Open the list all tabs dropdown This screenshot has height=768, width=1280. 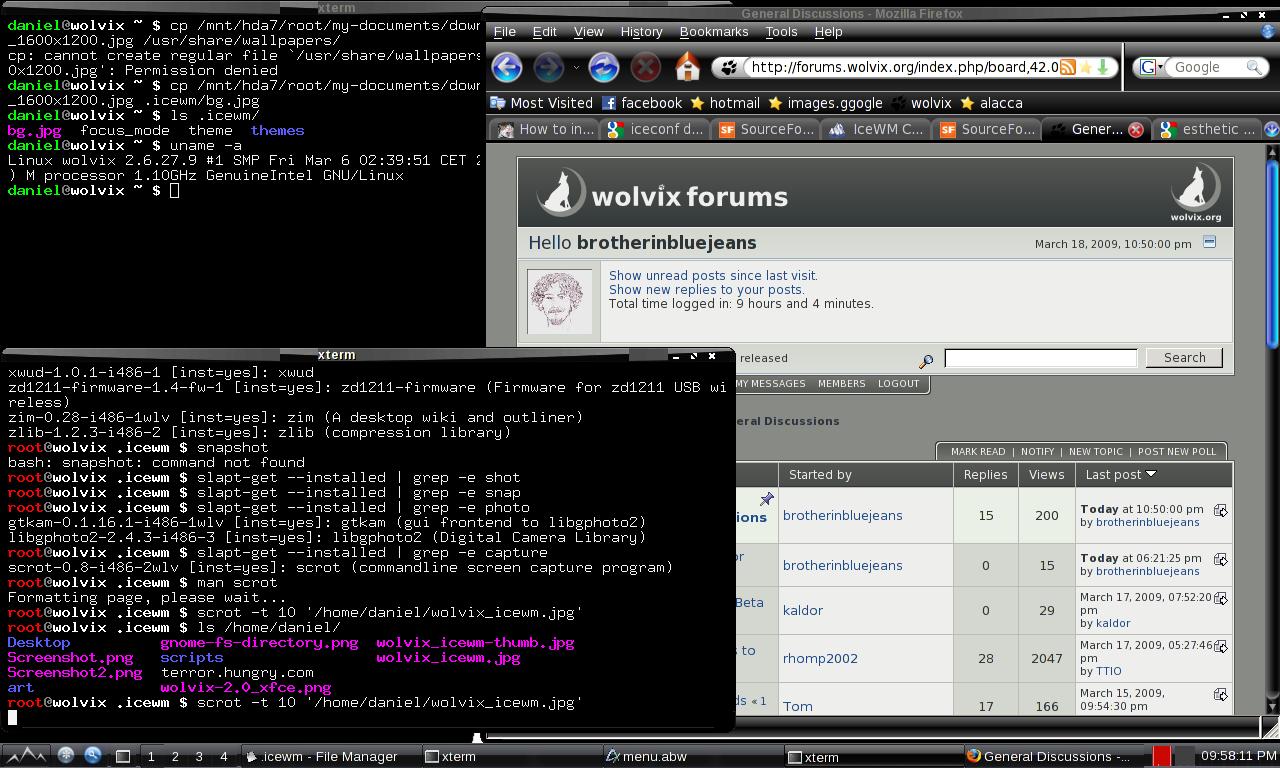coord(1271,129)
